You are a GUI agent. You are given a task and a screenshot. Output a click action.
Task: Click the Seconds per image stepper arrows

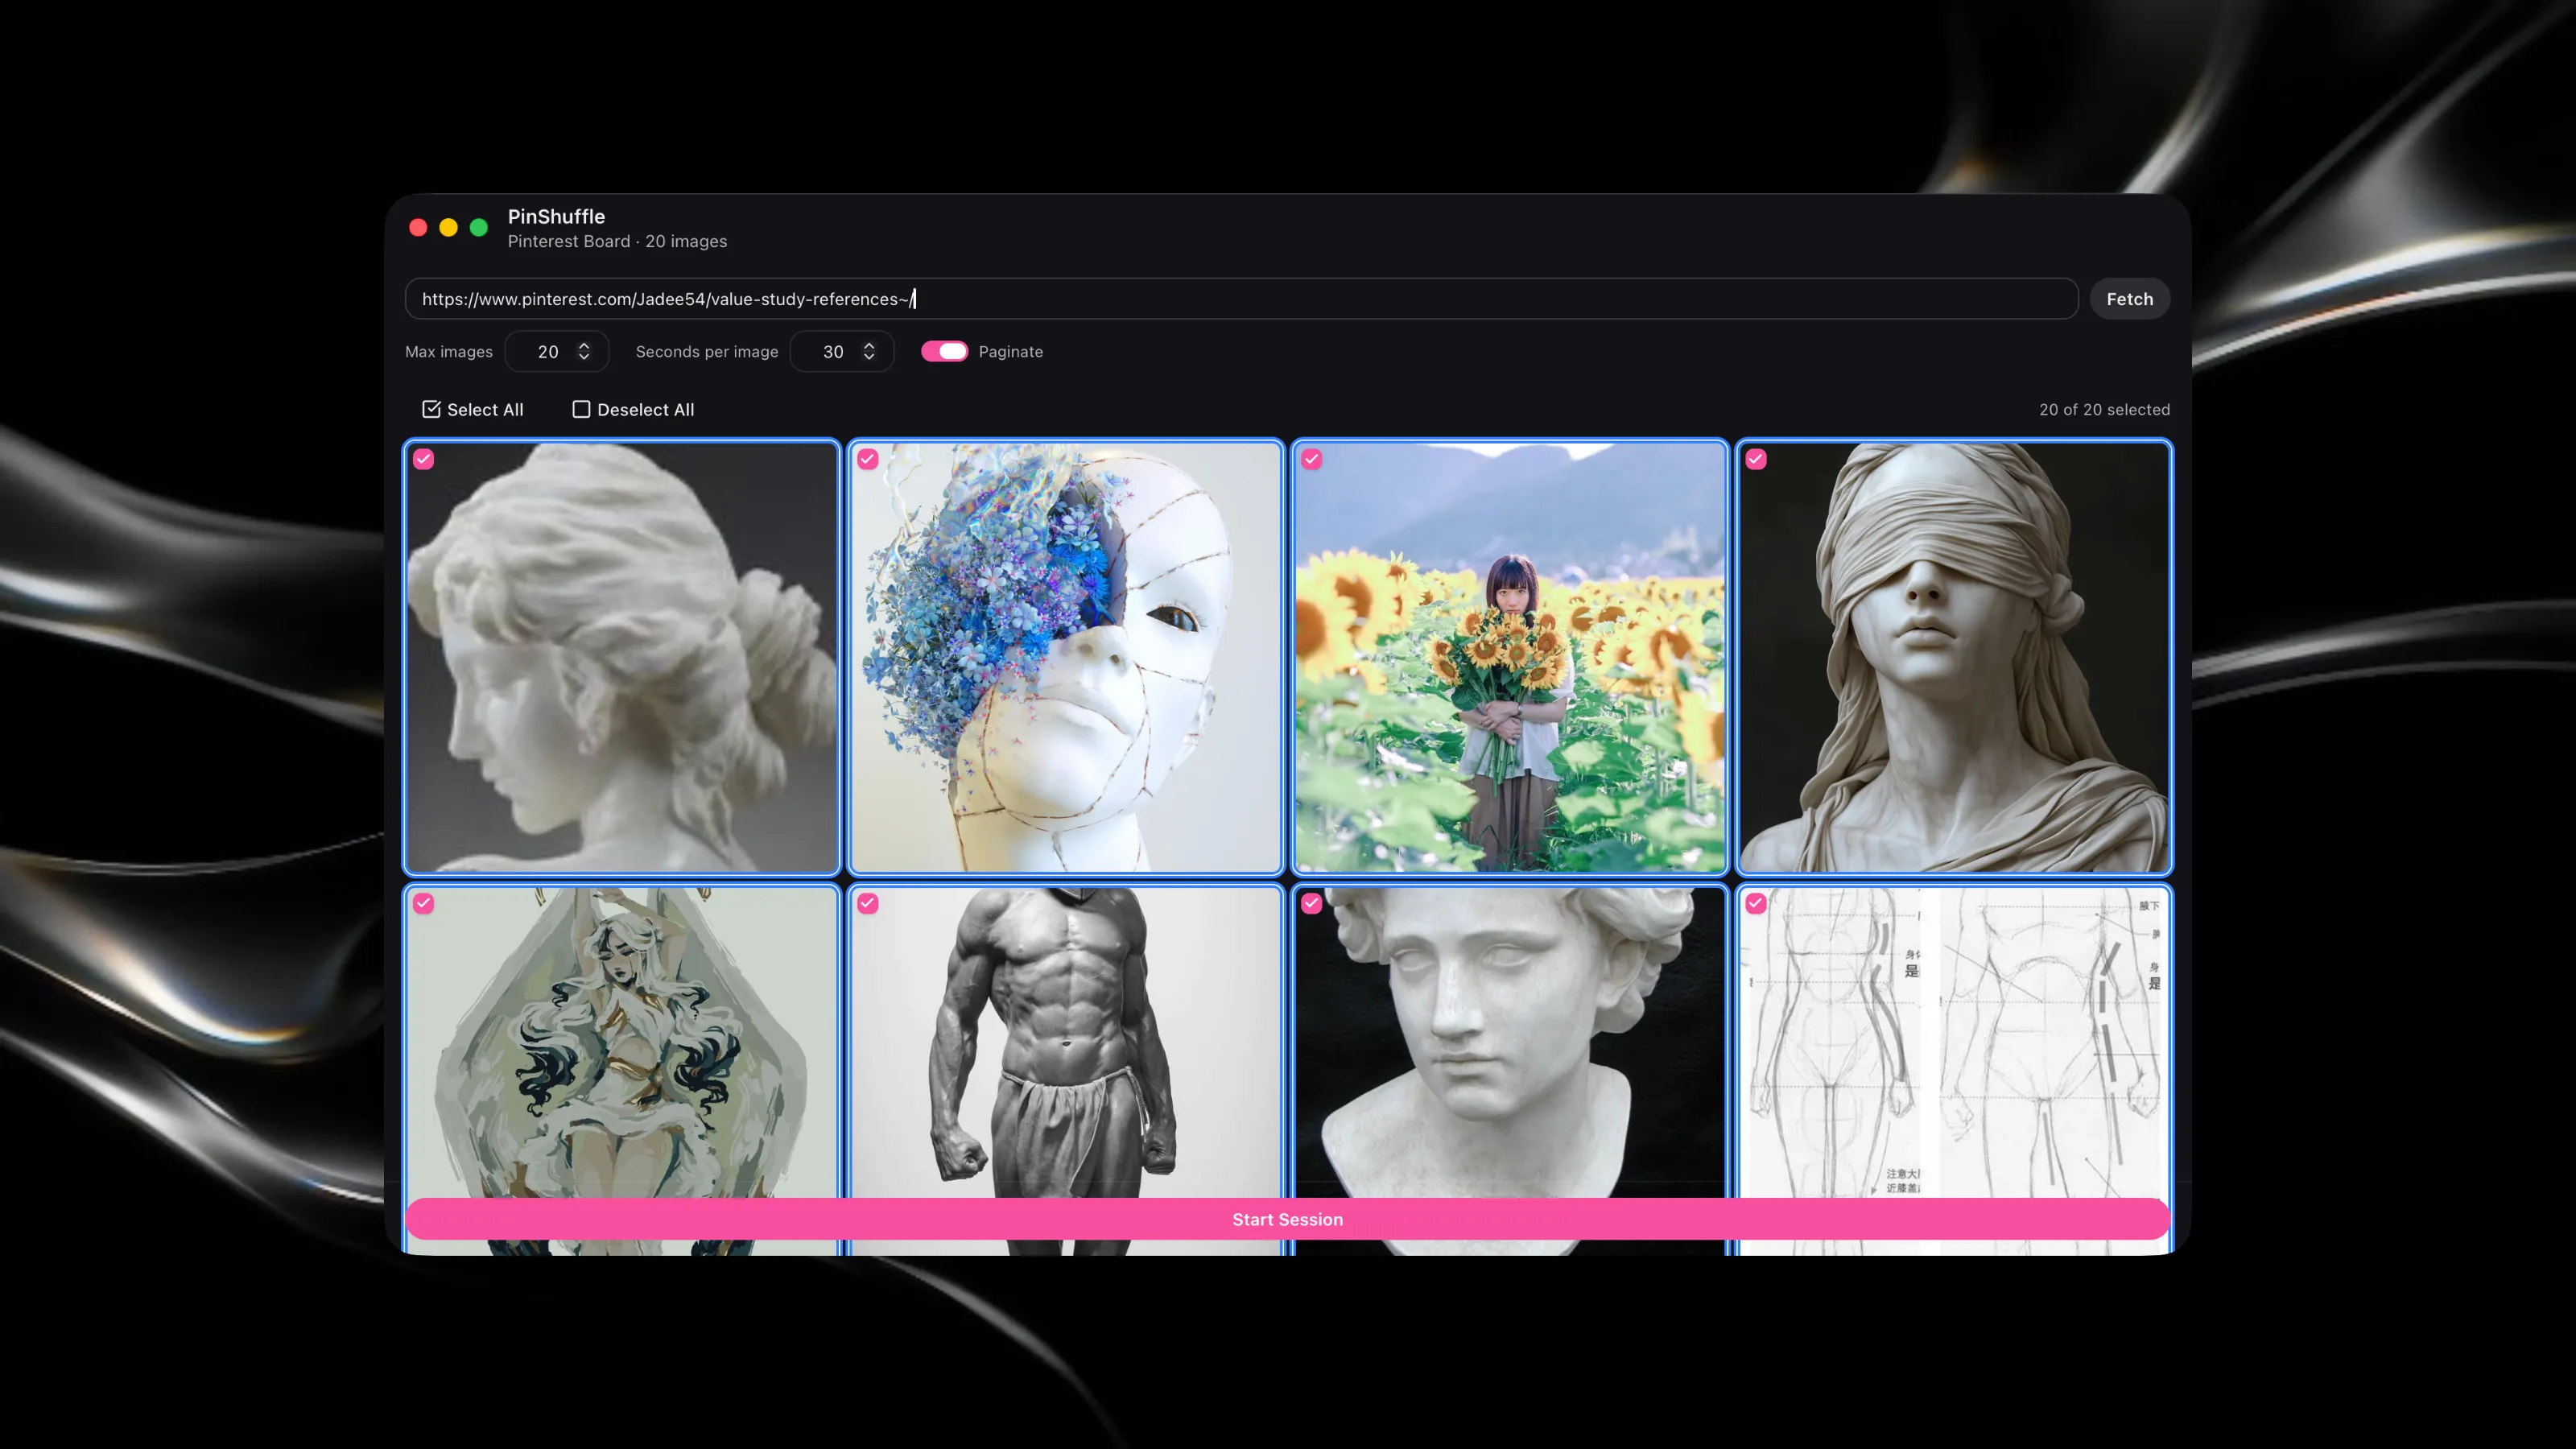click(x=869, y=352)
